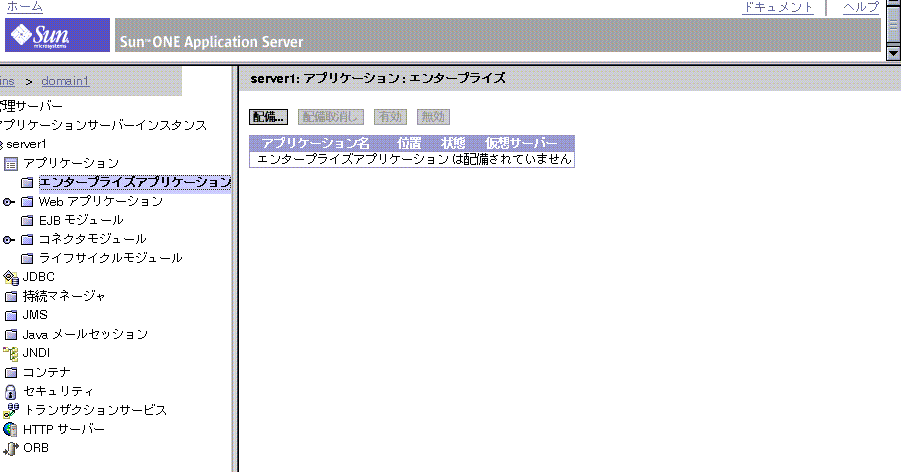Click the header frame scrollbar down arrow
Screen dimensions: 901x472
(x=893, y=53)
